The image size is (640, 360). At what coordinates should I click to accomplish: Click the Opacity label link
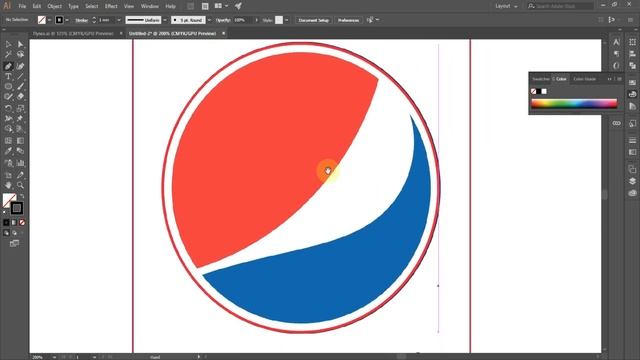point(223,20)
